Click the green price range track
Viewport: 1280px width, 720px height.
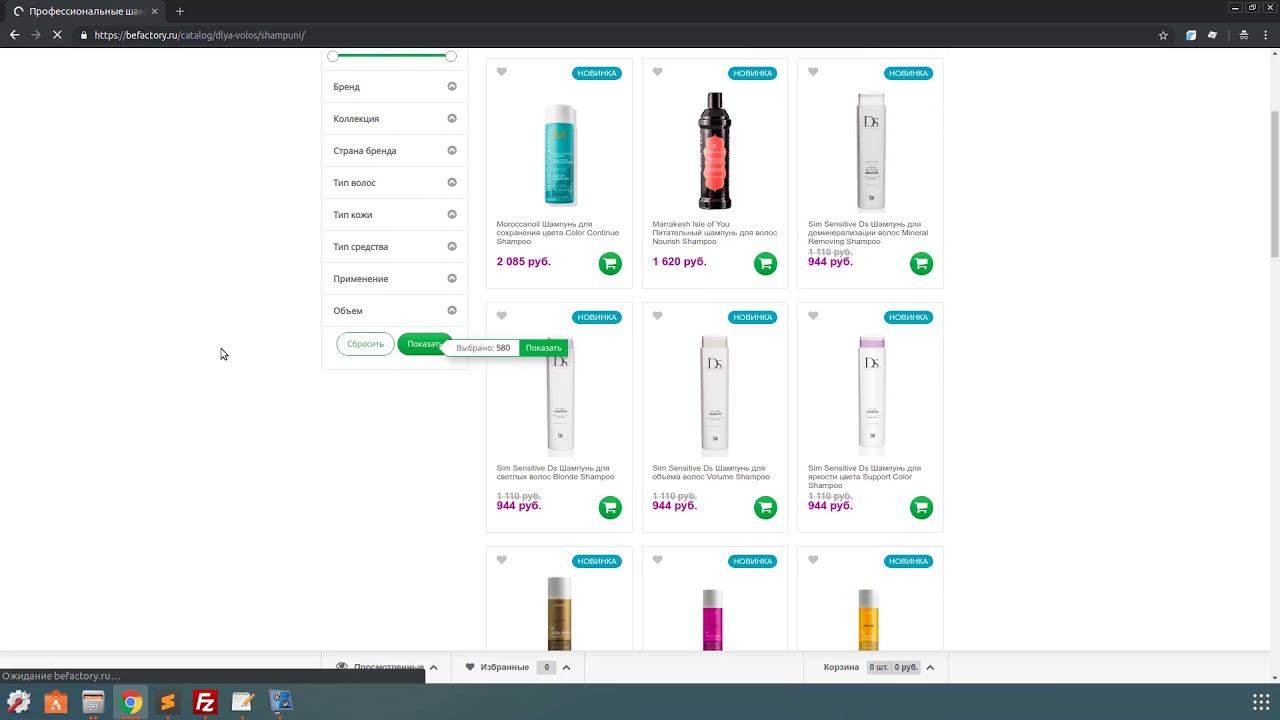coord(392,56)
